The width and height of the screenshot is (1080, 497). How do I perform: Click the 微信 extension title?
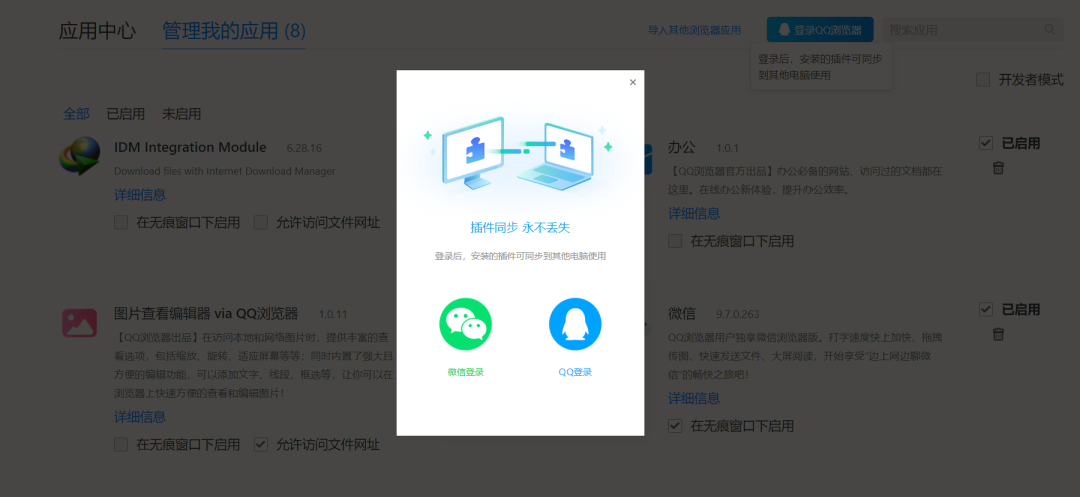tap(682, 314)
